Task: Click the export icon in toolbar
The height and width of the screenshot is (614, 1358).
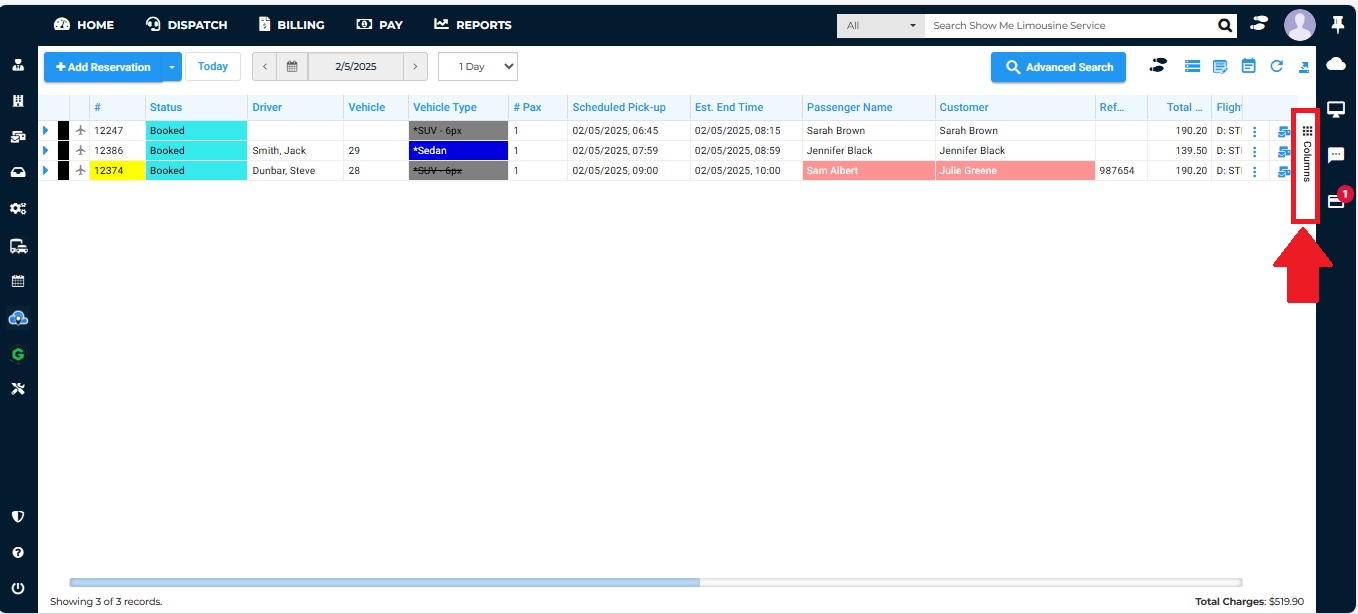Action: [1303, 67]
